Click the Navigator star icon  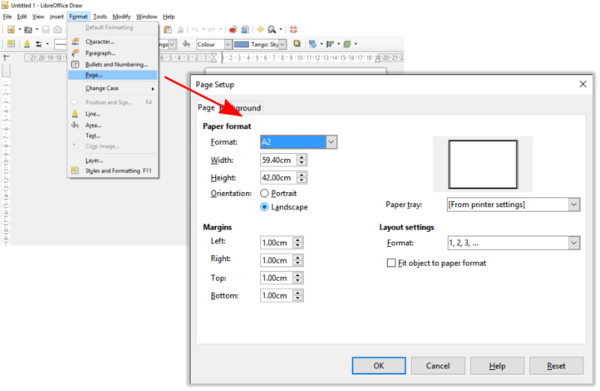tap(260, 29)
